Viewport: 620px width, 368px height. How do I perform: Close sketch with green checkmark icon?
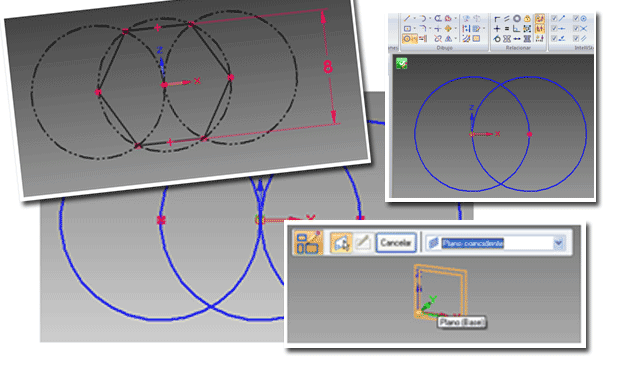401,63
